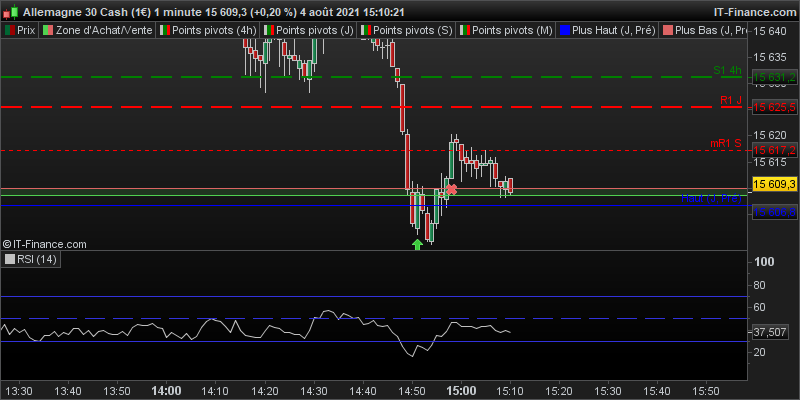
Task: Click the grey square icon beside RSI (14)
Action: pos(10,260)
